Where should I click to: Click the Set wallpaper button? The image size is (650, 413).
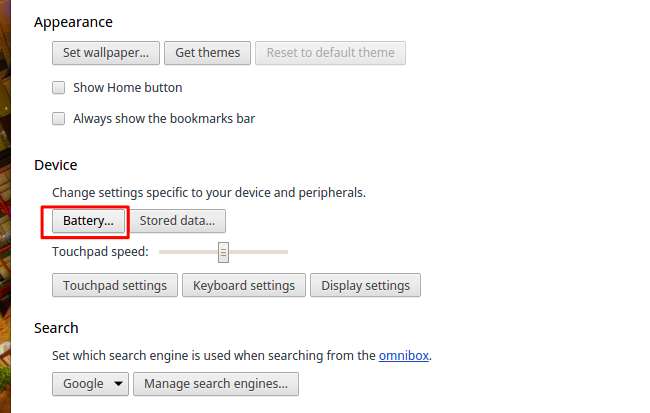[105, 52]
